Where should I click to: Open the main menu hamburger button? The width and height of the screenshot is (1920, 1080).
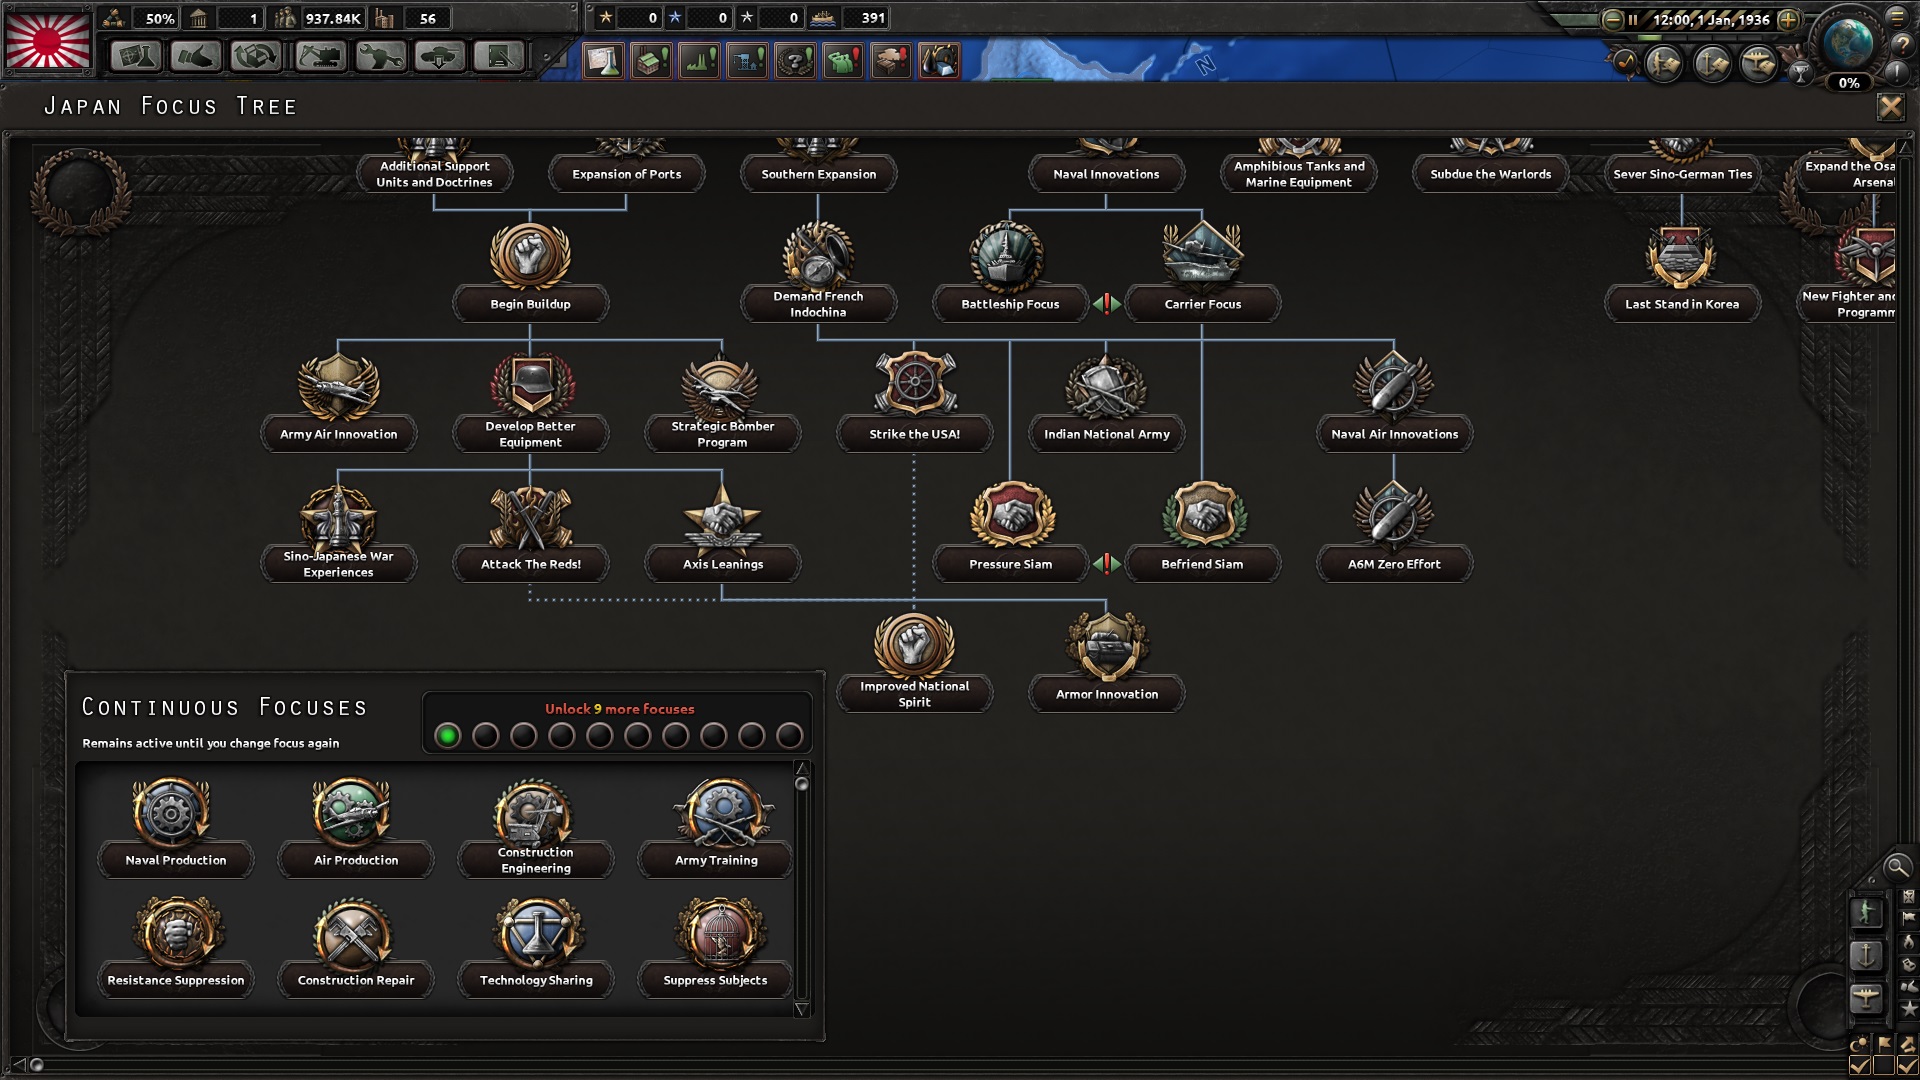click(1897, 17)
